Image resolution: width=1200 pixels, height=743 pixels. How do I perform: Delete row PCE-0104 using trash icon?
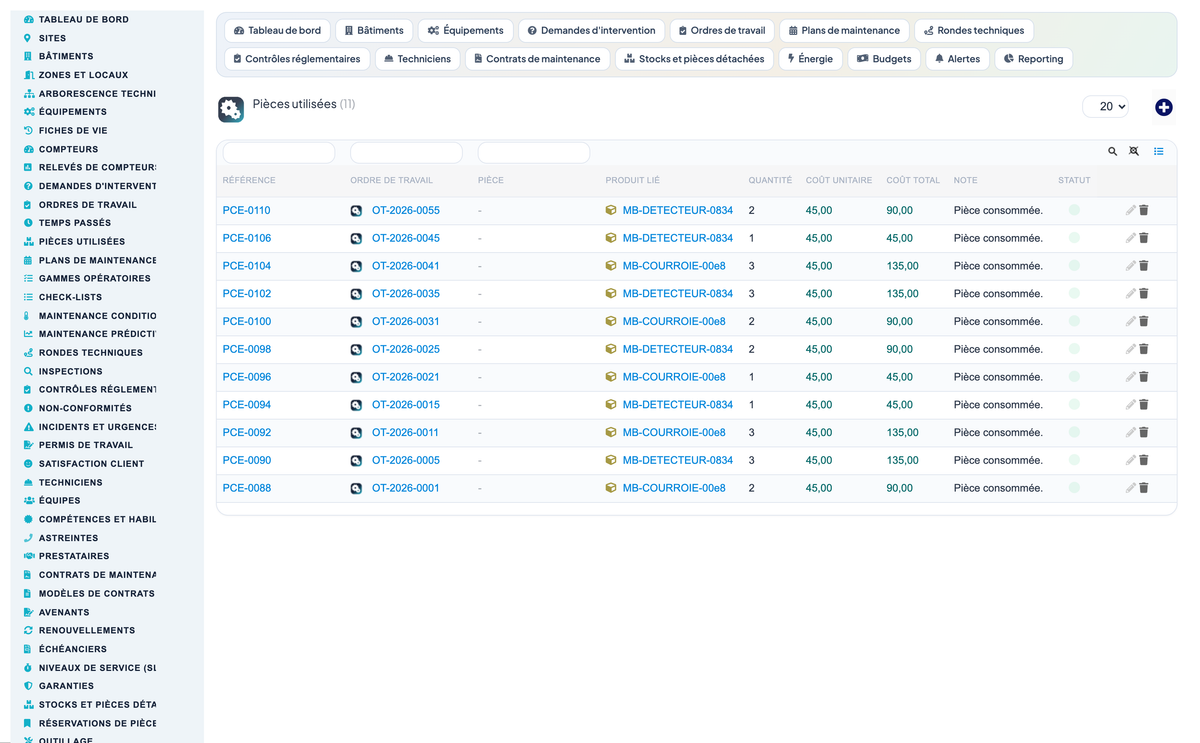point(1144,266)
